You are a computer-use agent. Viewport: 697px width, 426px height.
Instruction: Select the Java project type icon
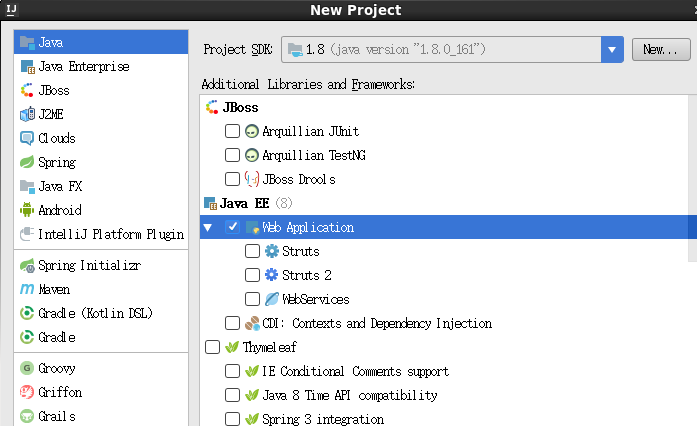click(27, 43)
